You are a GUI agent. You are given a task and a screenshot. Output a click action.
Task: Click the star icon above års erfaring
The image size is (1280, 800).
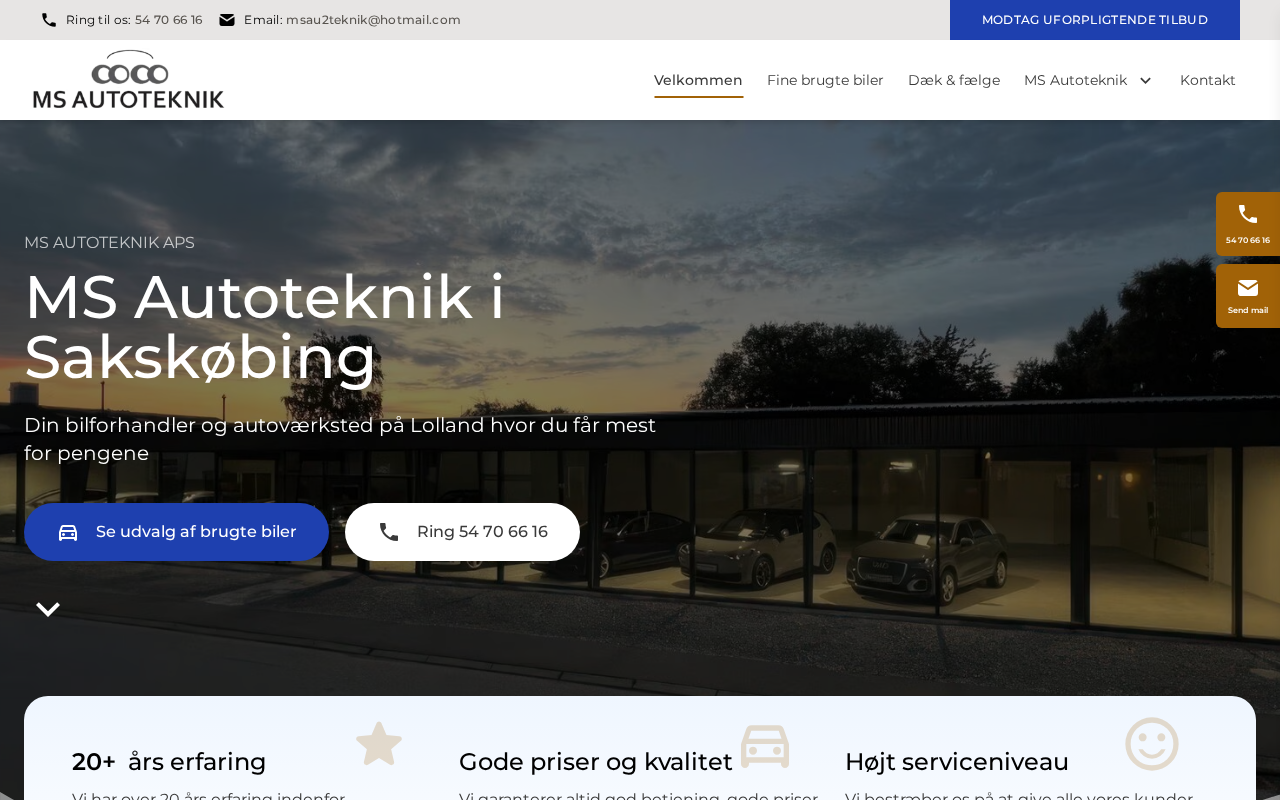(x=379, y=744)
